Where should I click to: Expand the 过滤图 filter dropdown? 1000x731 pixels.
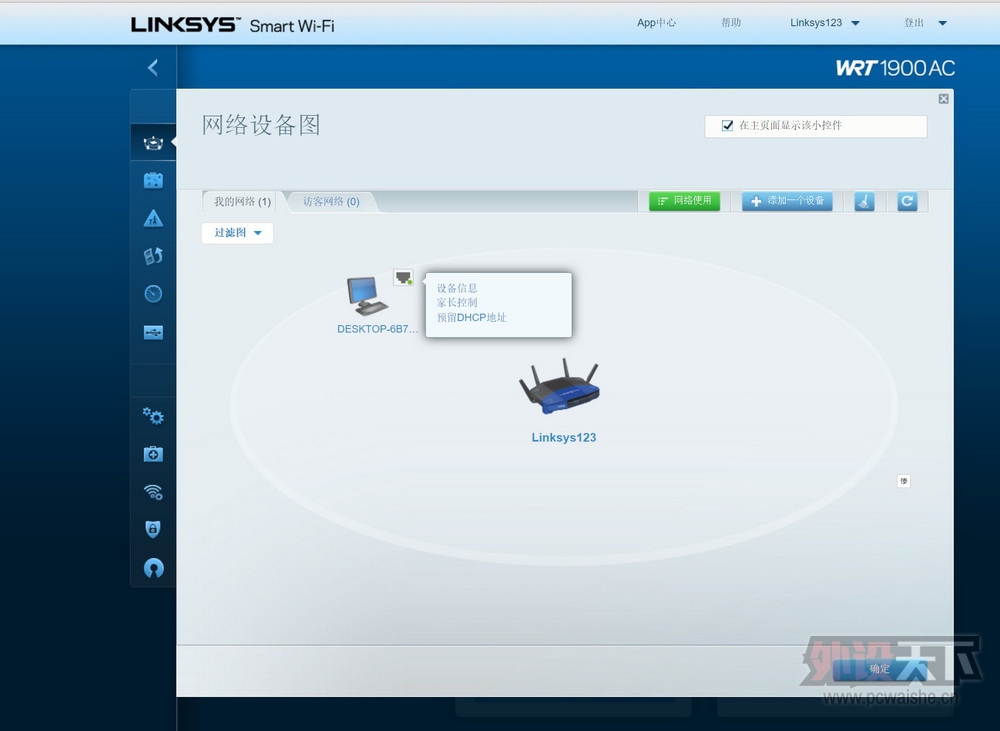237,233
